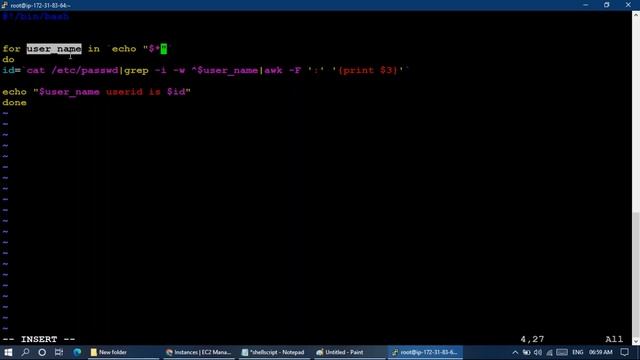640x360 pixels.
Task: Click the 'do' keyword line
Action: (x=8, y=60)
